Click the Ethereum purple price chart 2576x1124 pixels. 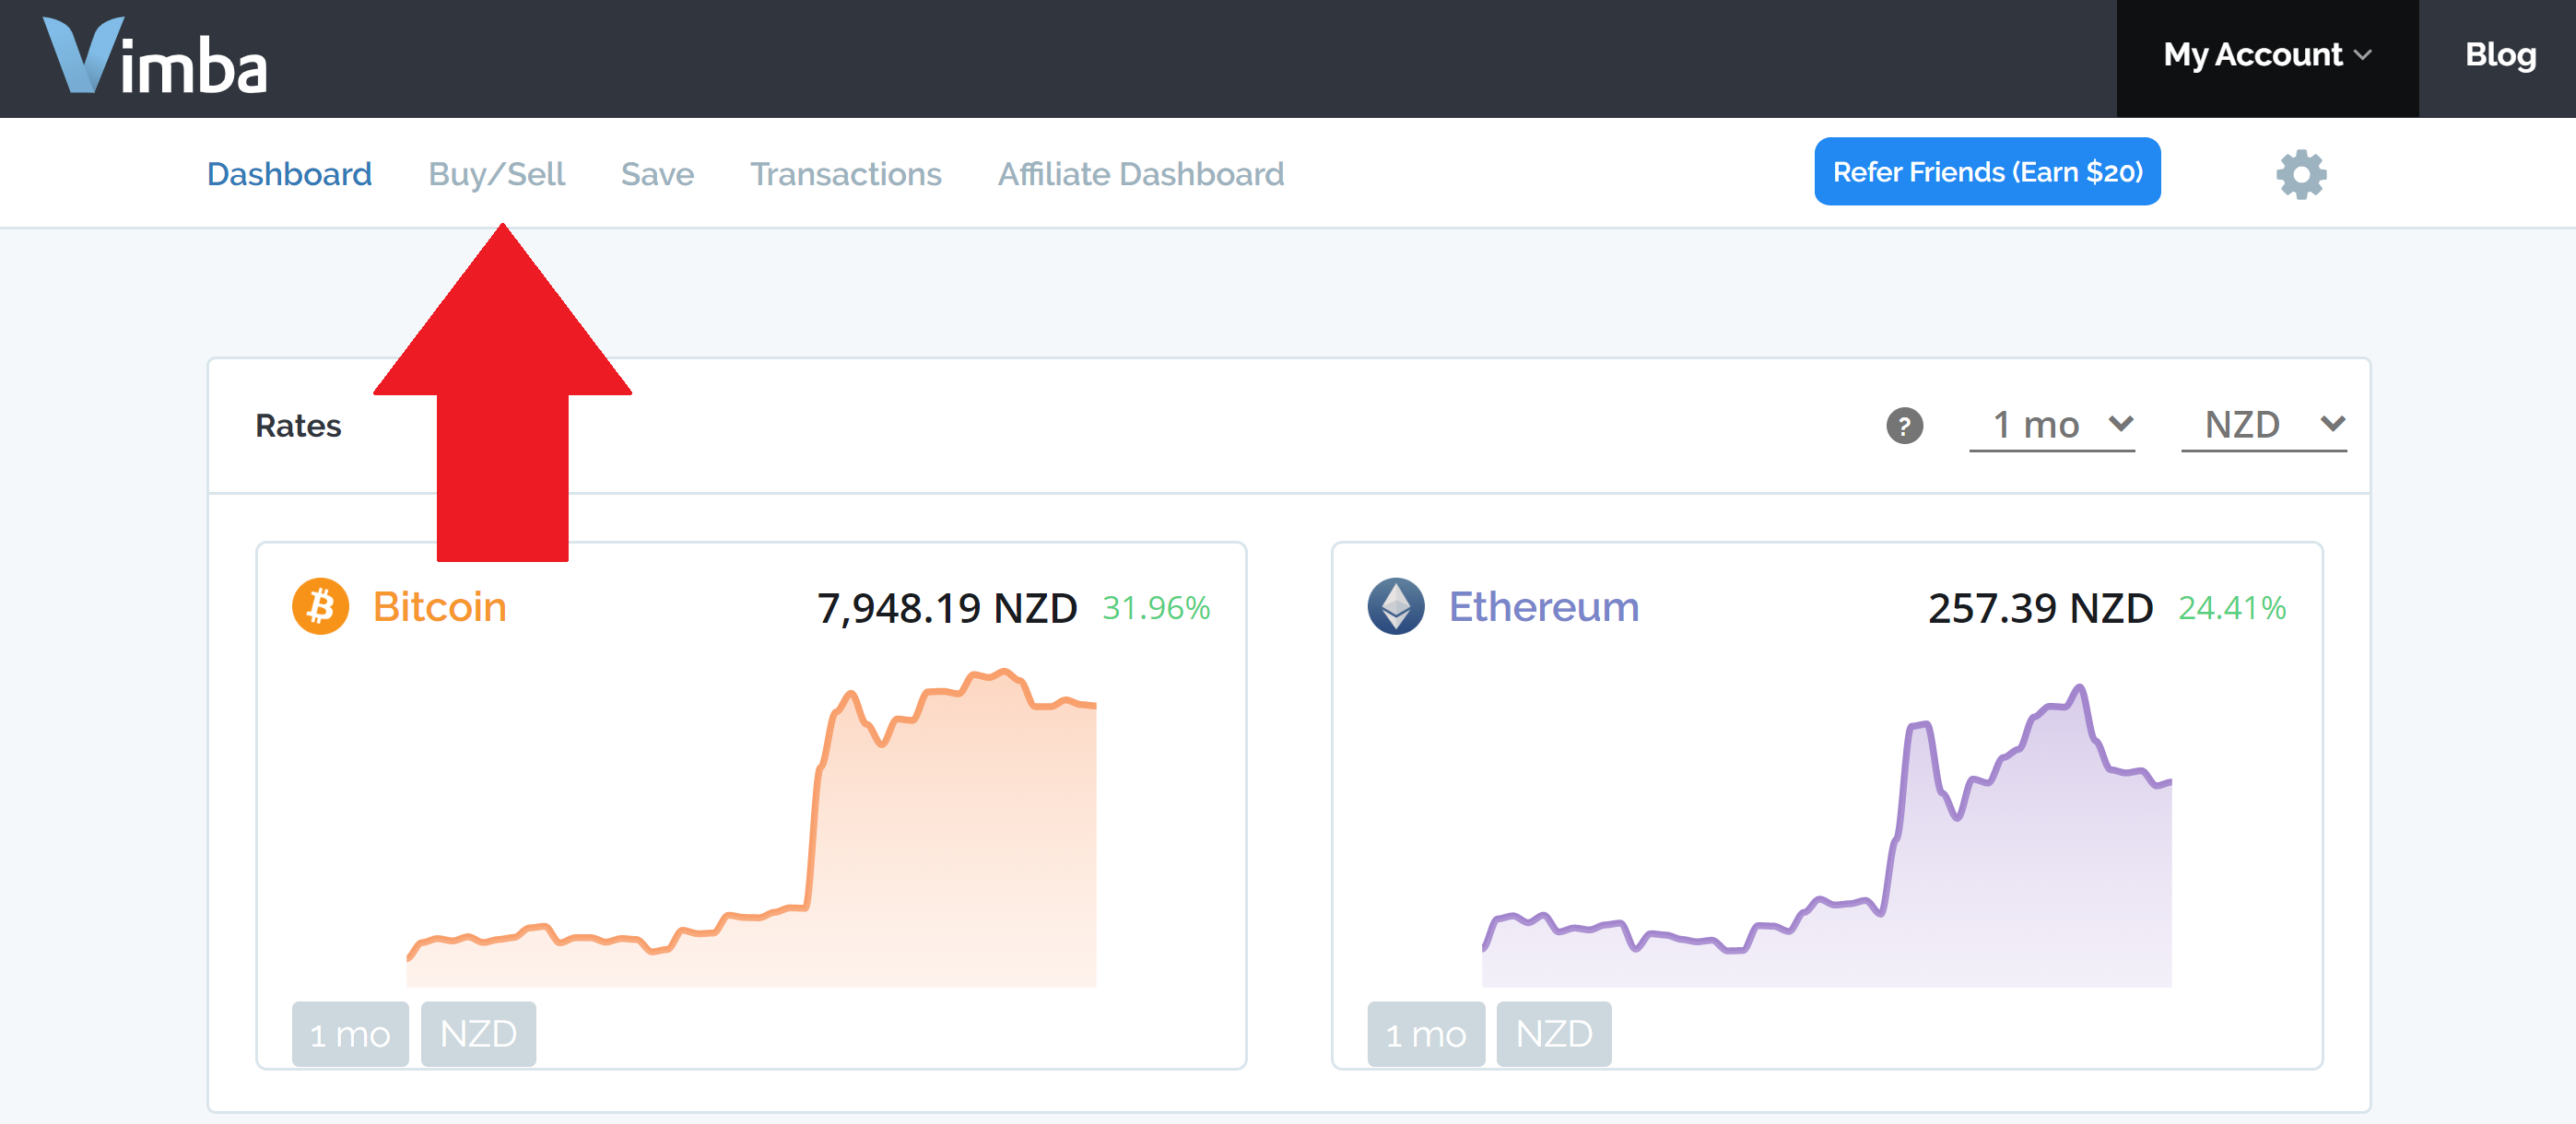[1826, 836]
